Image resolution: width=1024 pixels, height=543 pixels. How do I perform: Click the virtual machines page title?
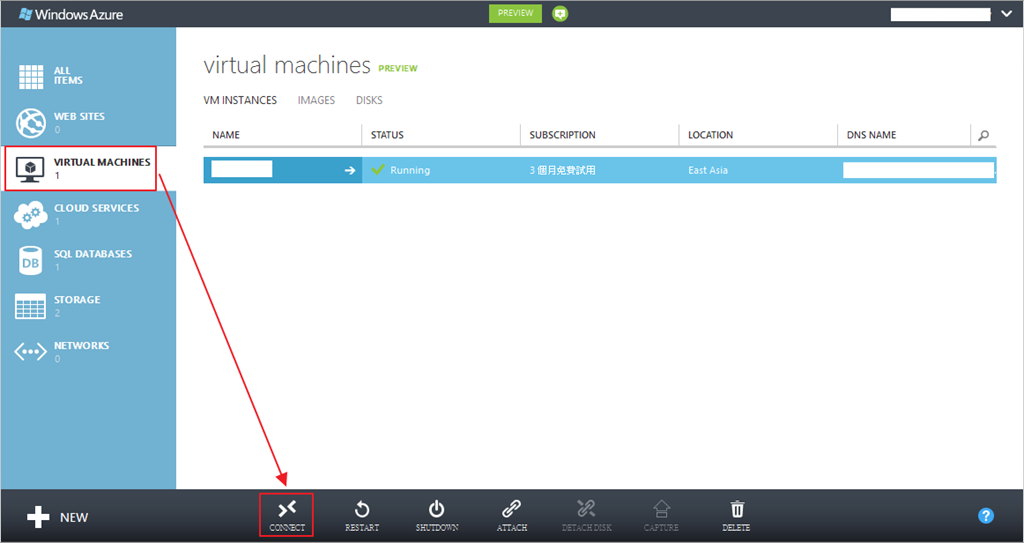point(287,65)
